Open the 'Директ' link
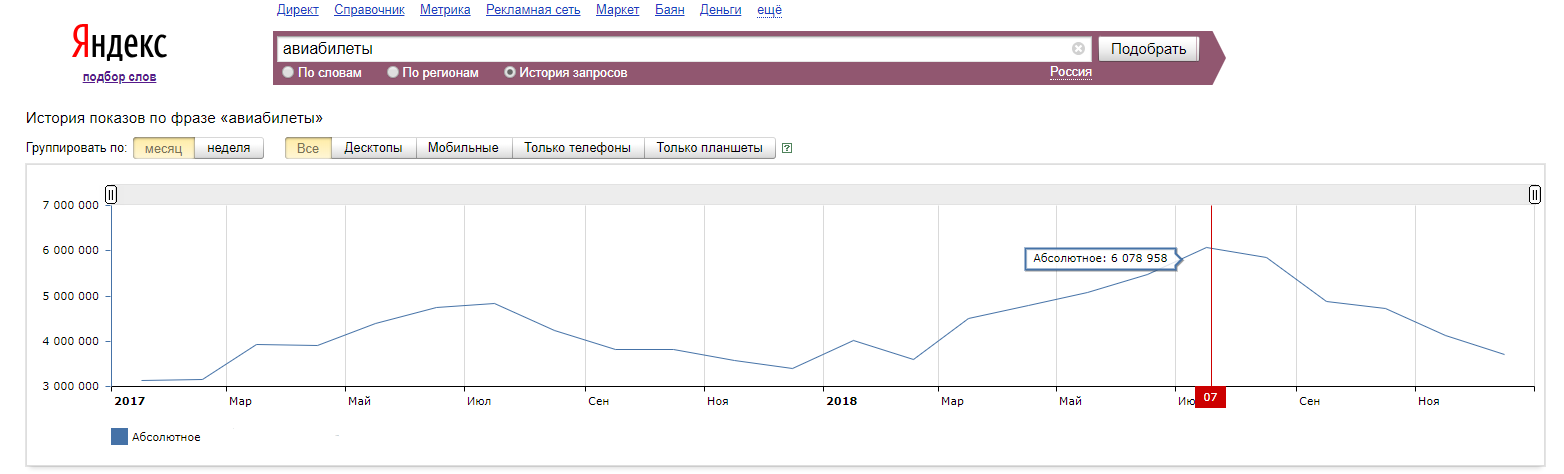 pos(298,10)
